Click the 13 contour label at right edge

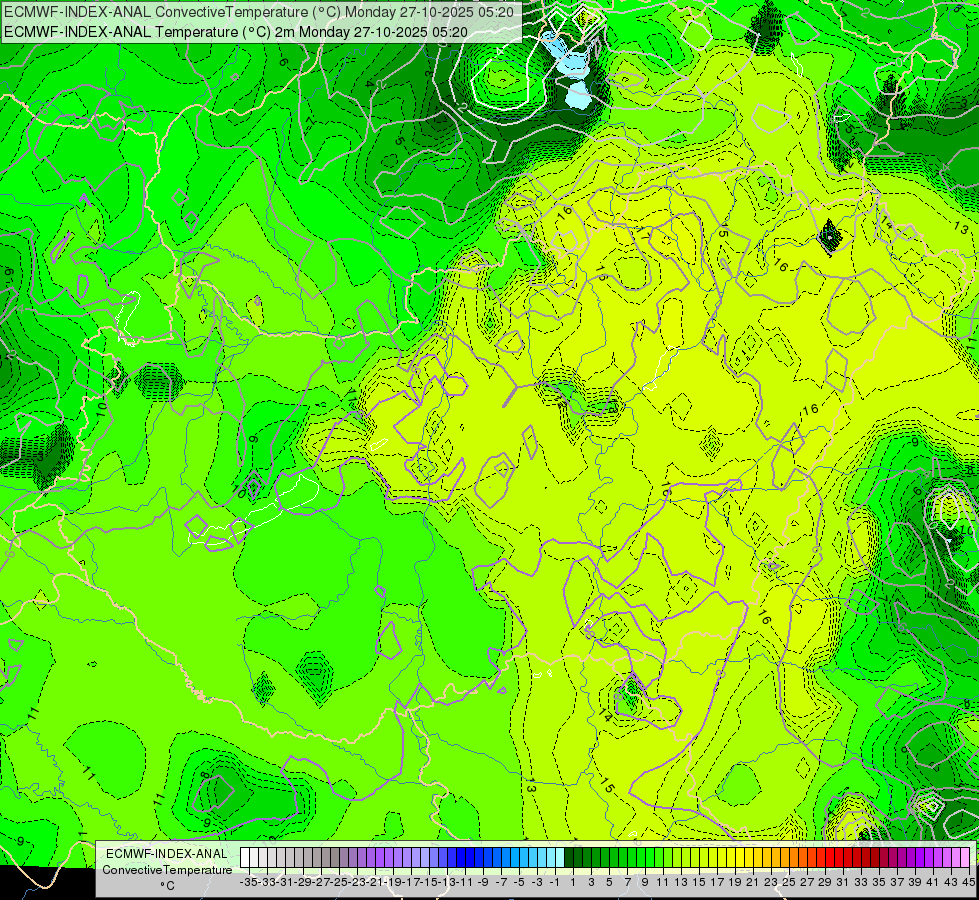click(962, 228)
